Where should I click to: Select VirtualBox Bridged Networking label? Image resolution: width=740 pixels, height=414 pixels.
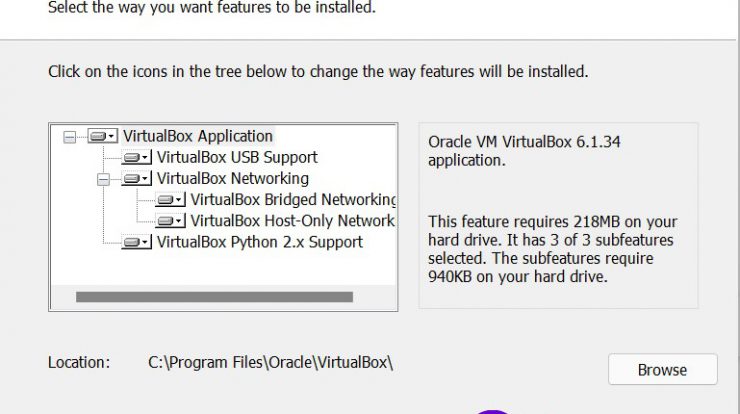(293, 200)
